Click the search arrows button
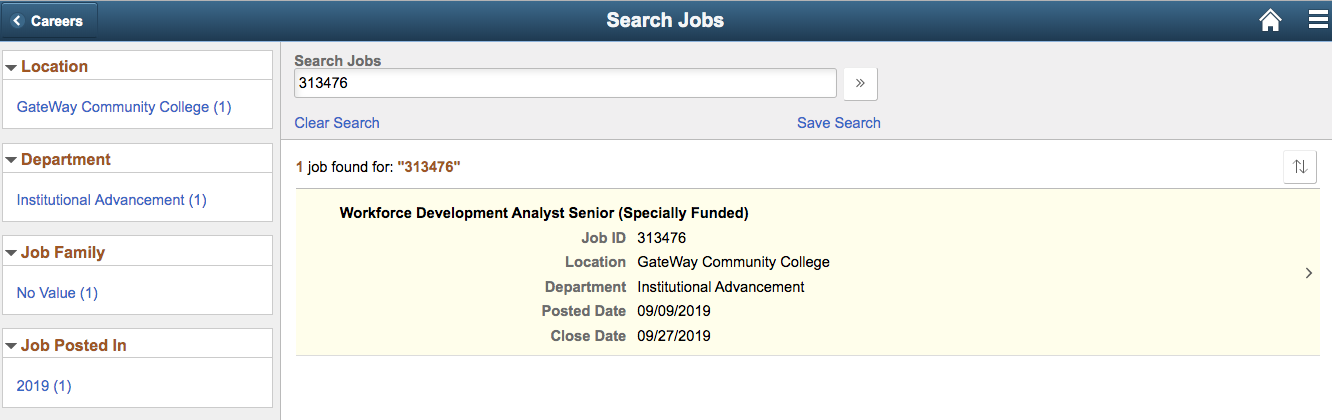The image size is (1332, 420). [x=860, y=84]
